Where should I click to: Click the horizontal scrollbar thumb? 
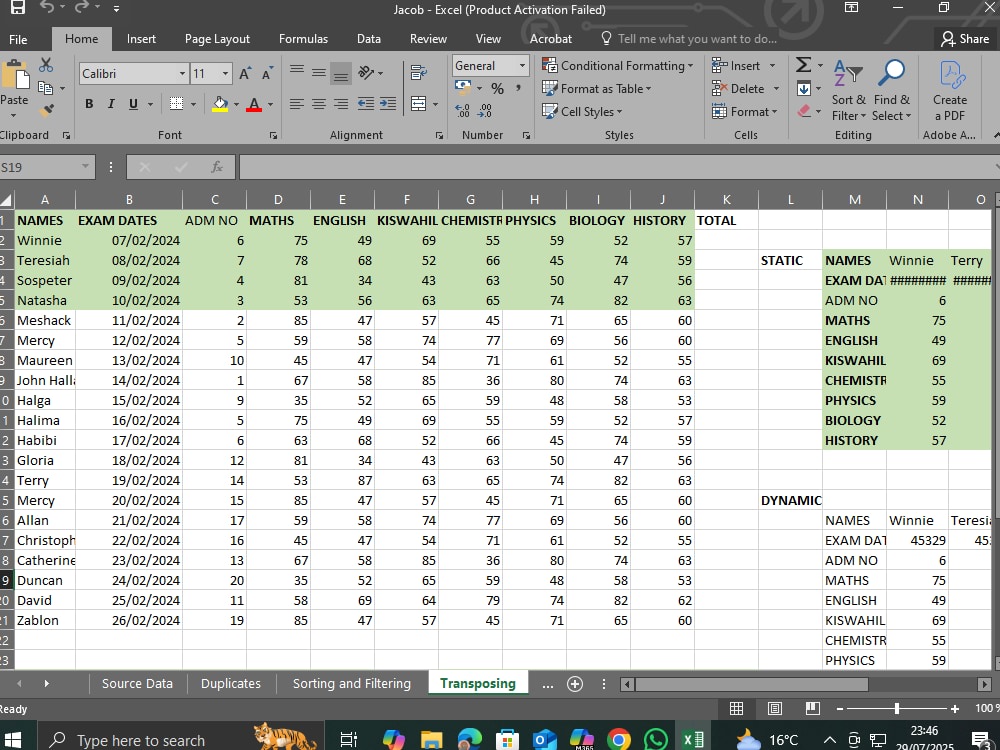[752, 684]
